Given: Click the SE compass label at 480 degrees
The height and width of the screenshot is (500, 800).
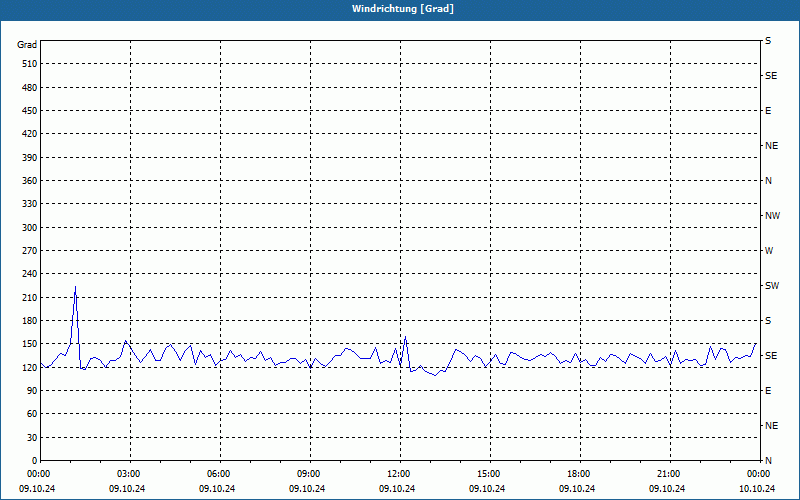Looking at the screenshot, I should (771, 76).
